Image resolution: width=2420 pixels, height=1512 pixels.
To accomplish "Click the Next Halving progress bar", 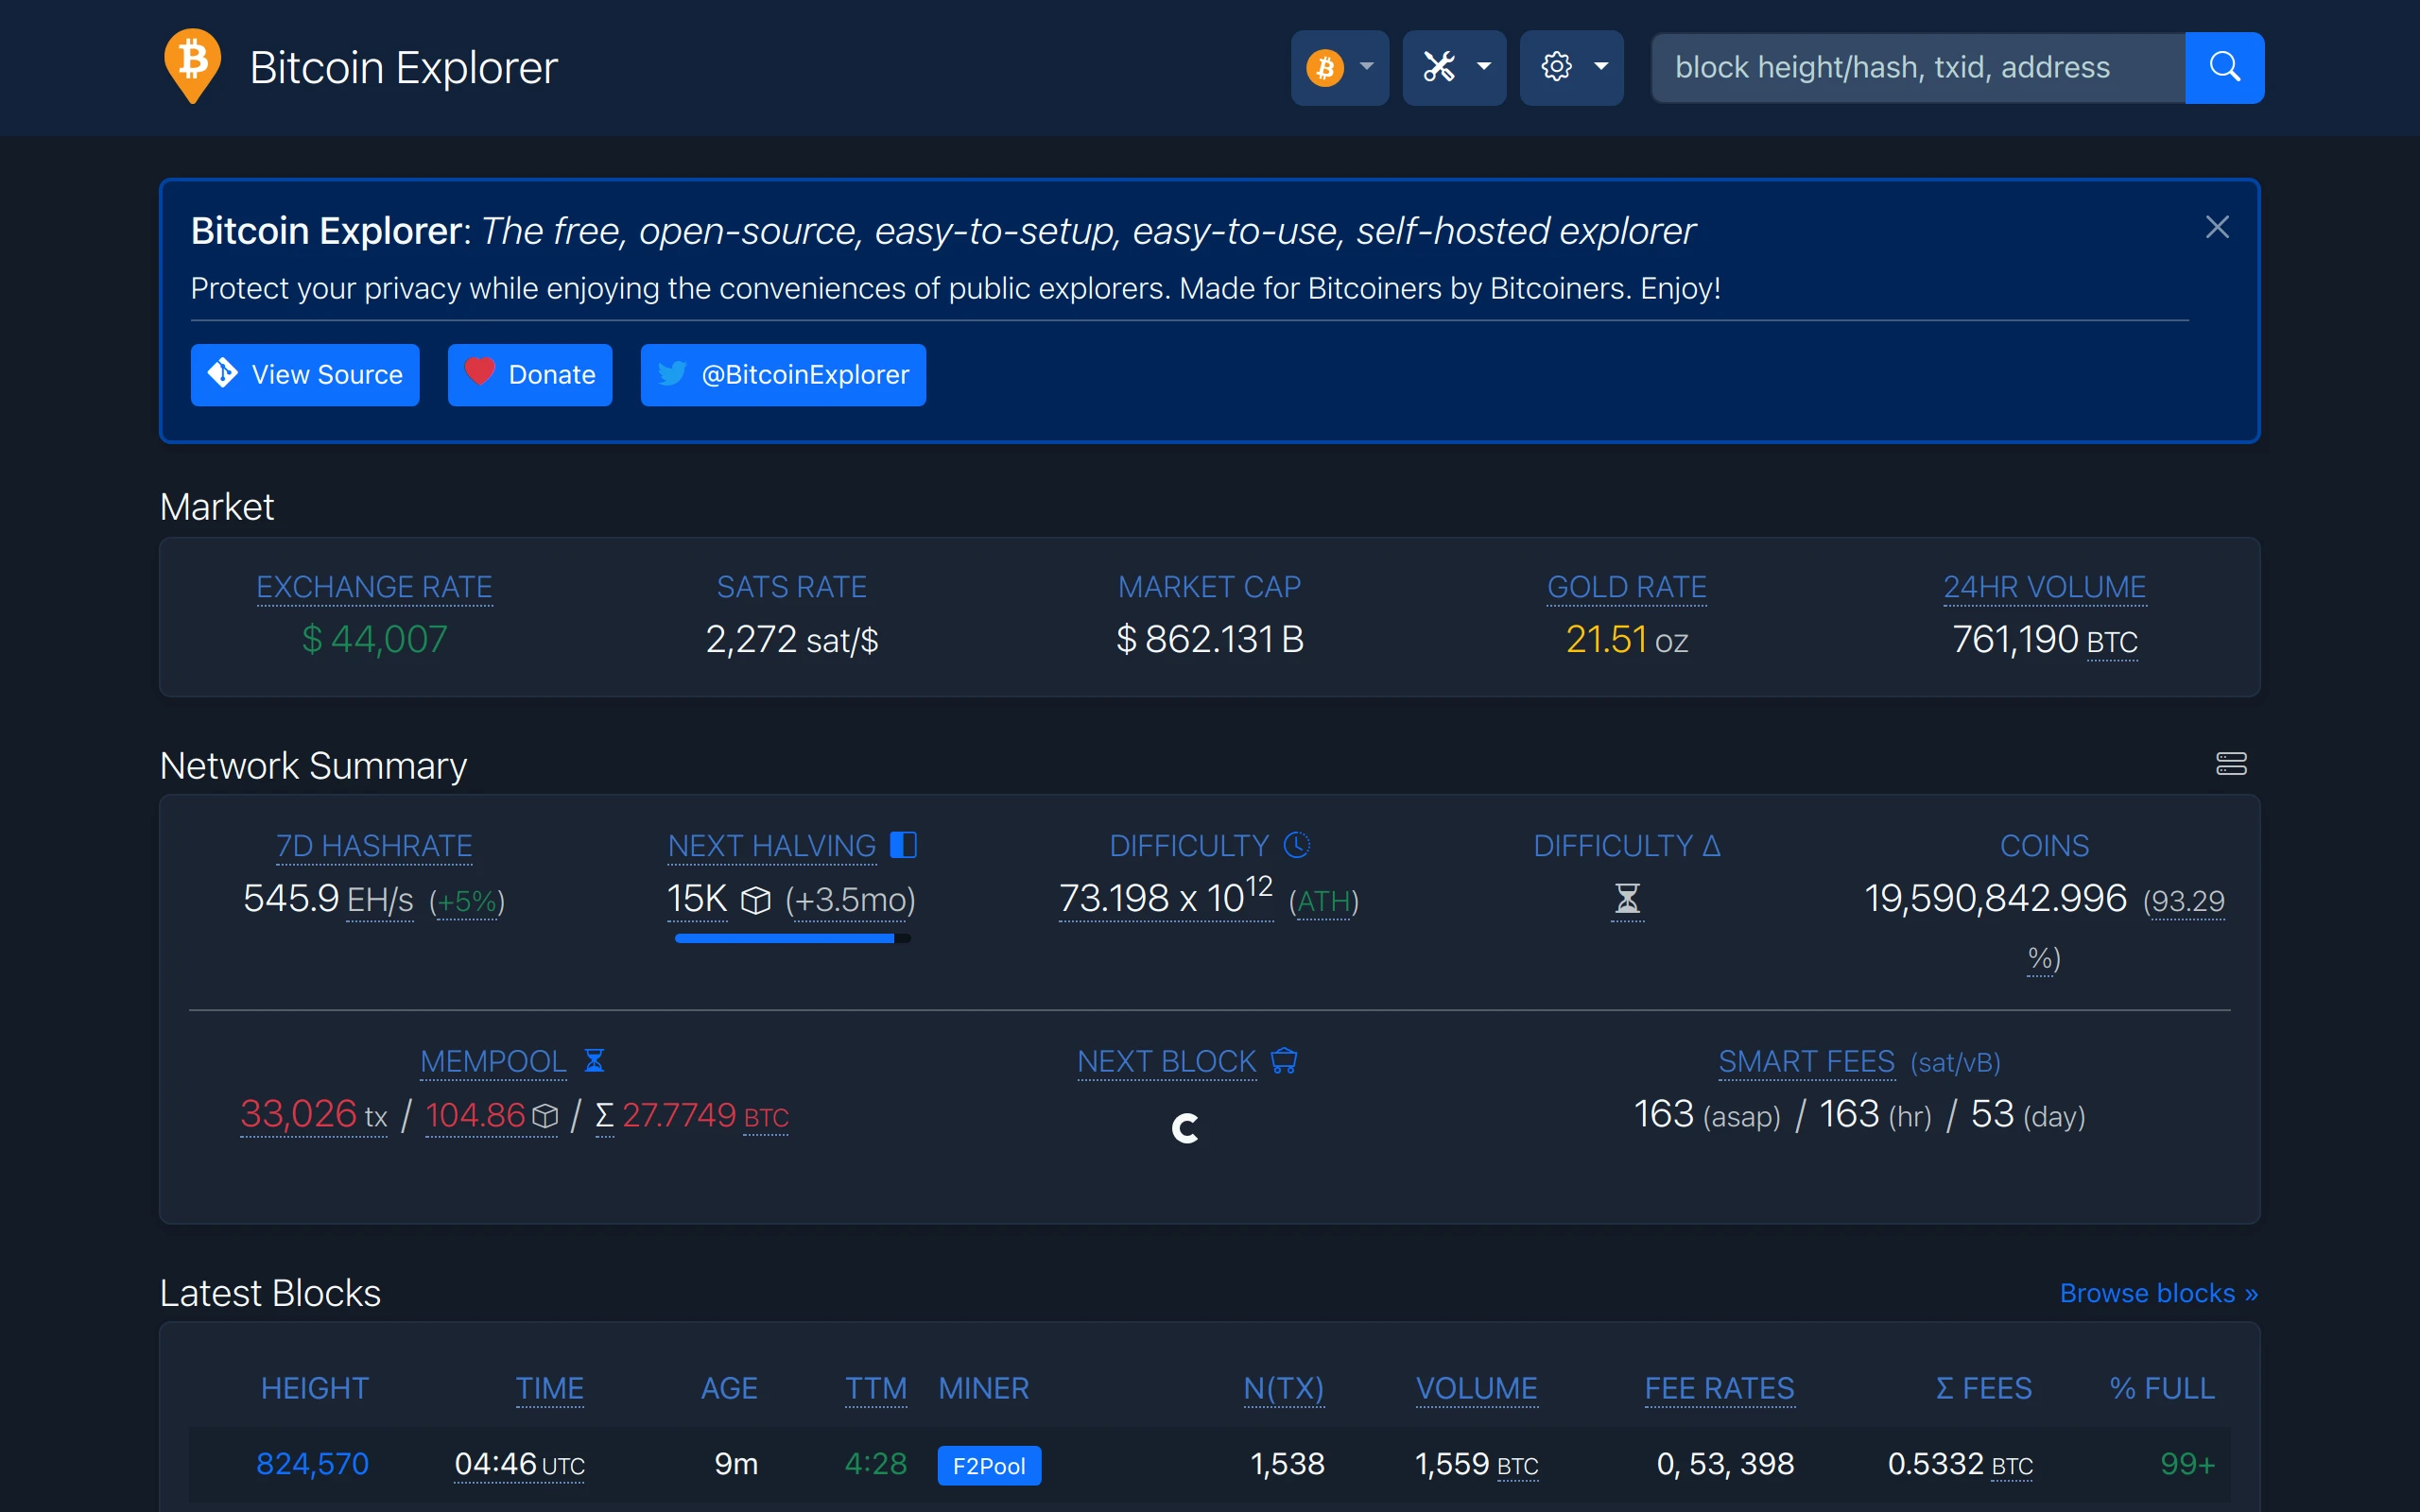I will (x=790, y=938).
